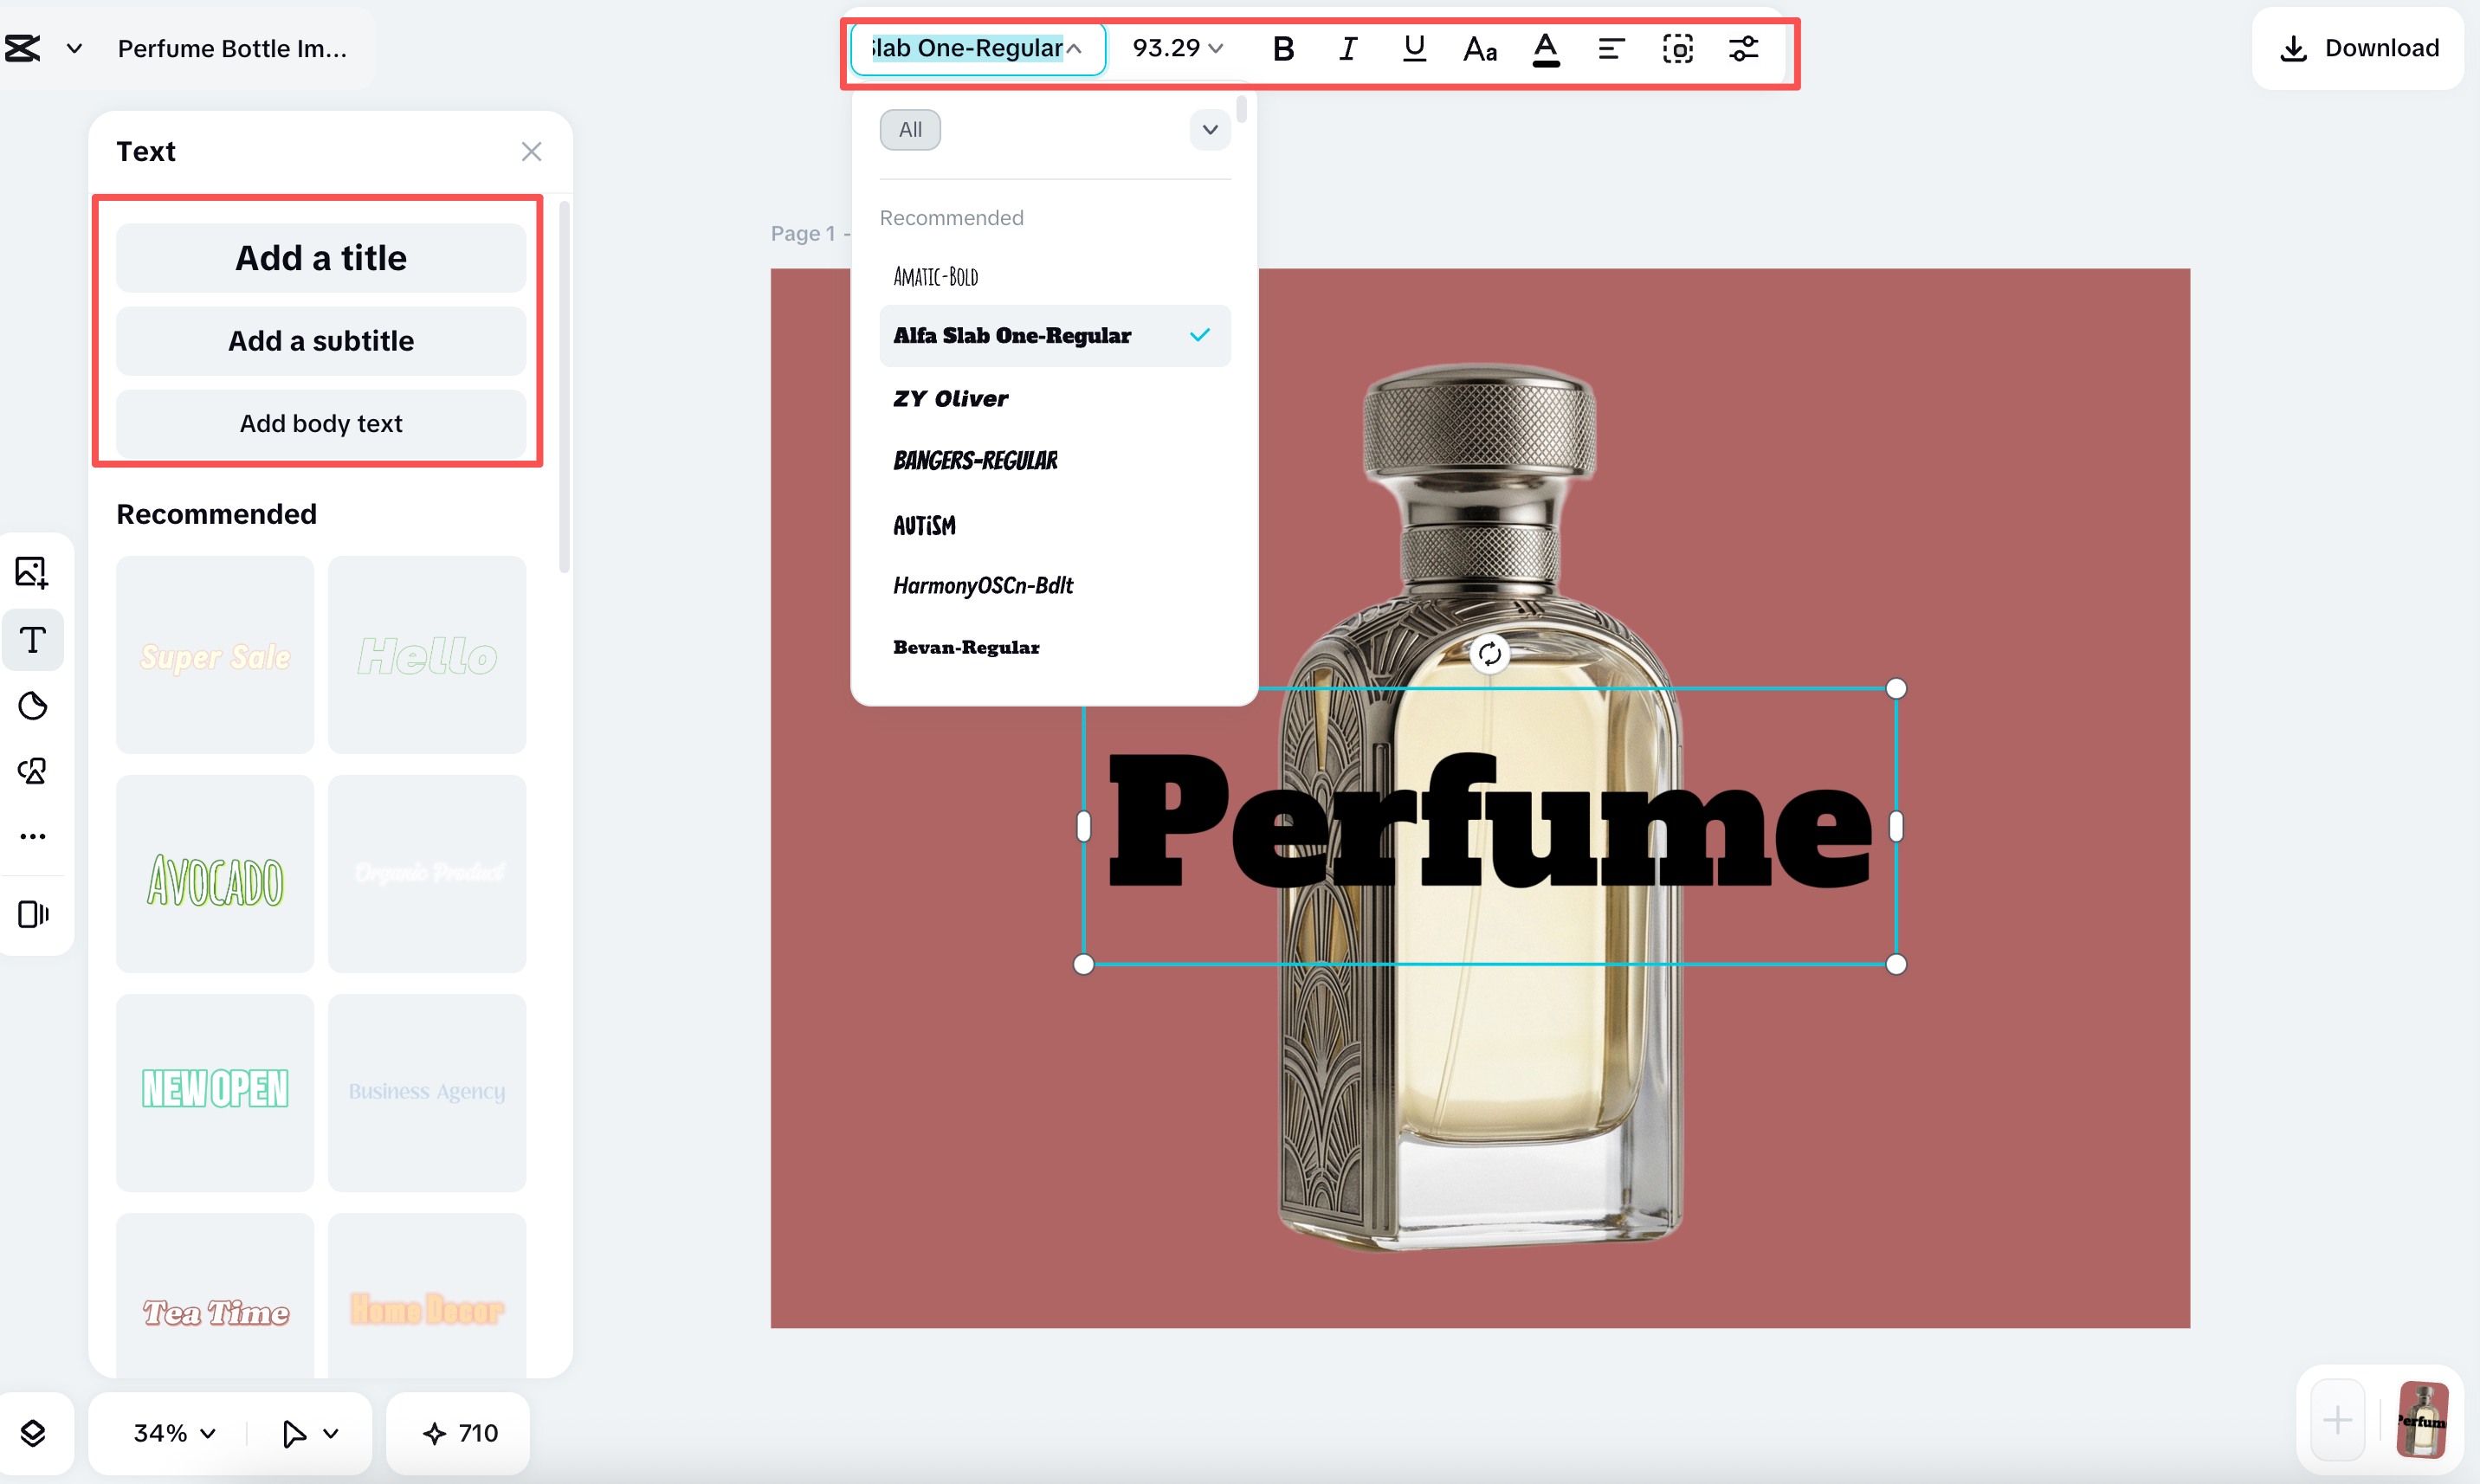
Task: Open the Image tool in the left sidebar
Action: [x=33, y=572]
